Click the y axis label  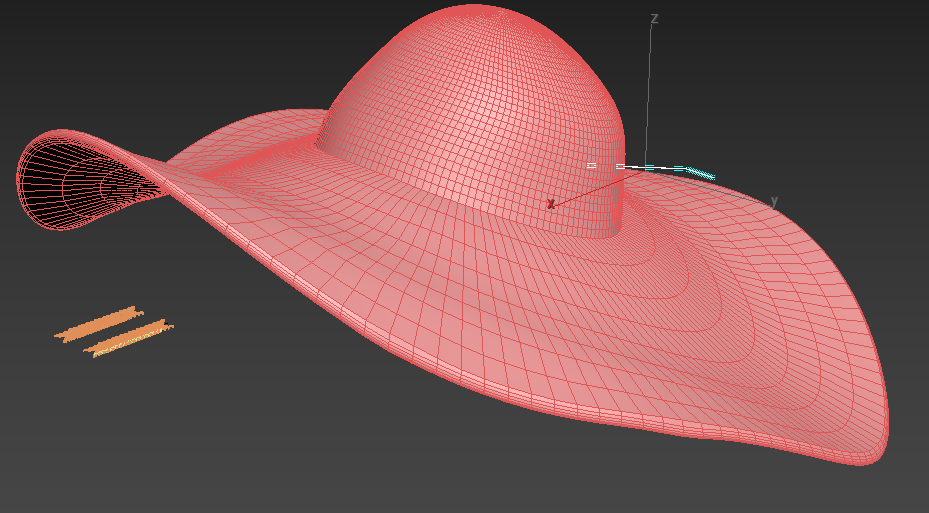(774, 201)
